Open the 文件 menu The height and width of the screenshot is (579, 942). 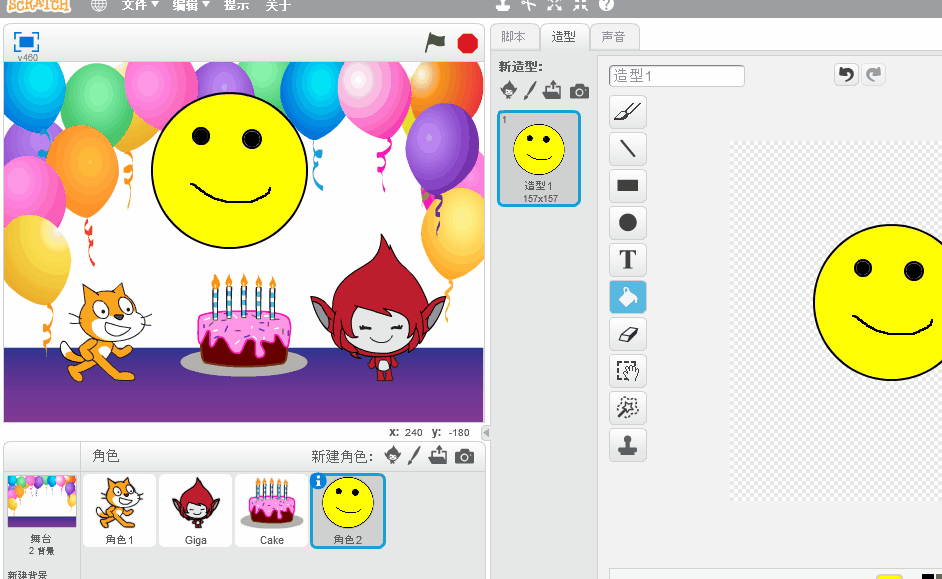140,5
